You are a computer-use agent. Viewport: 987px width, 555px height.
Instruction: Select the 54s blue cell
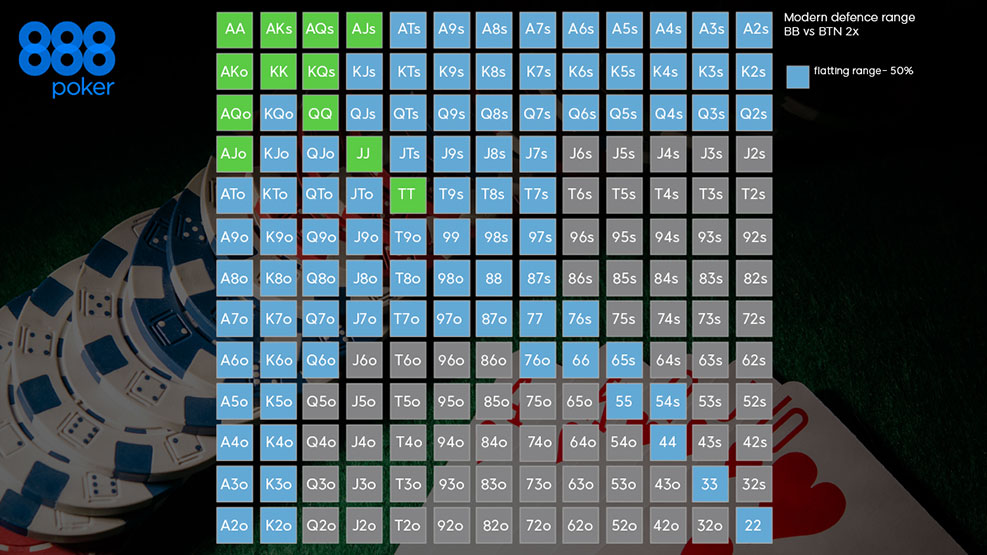coord(667,401)
